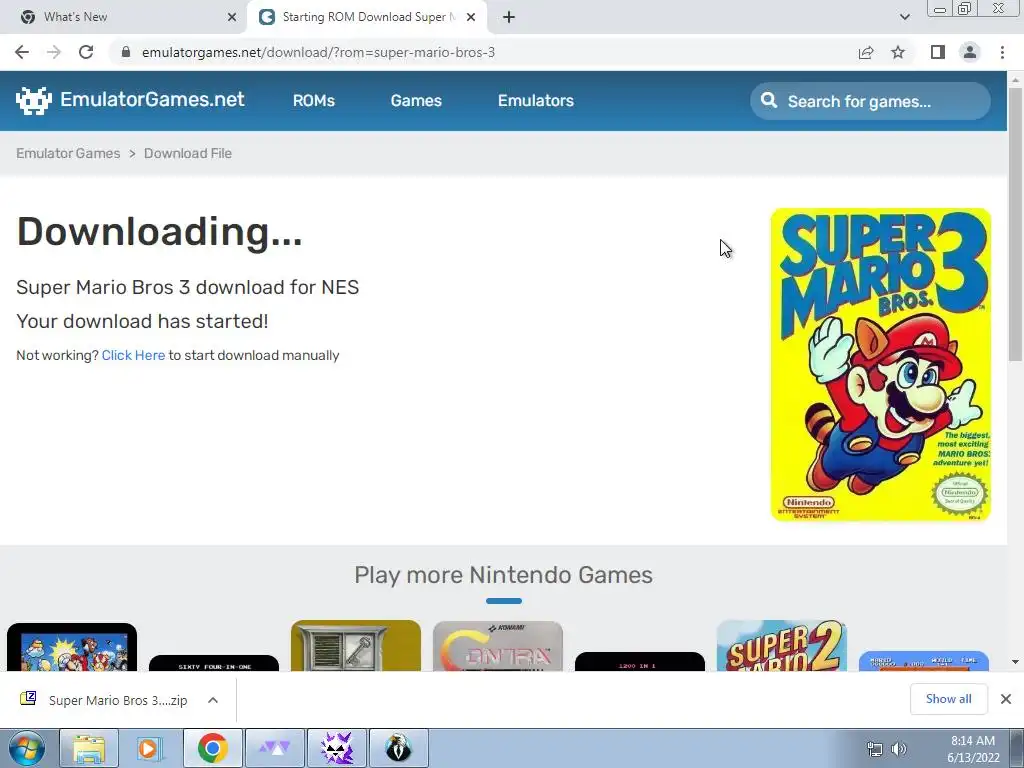This screenshot has width=1024, height=768.
Task: Open the media player taskbar icon
Action: (149, 748)
